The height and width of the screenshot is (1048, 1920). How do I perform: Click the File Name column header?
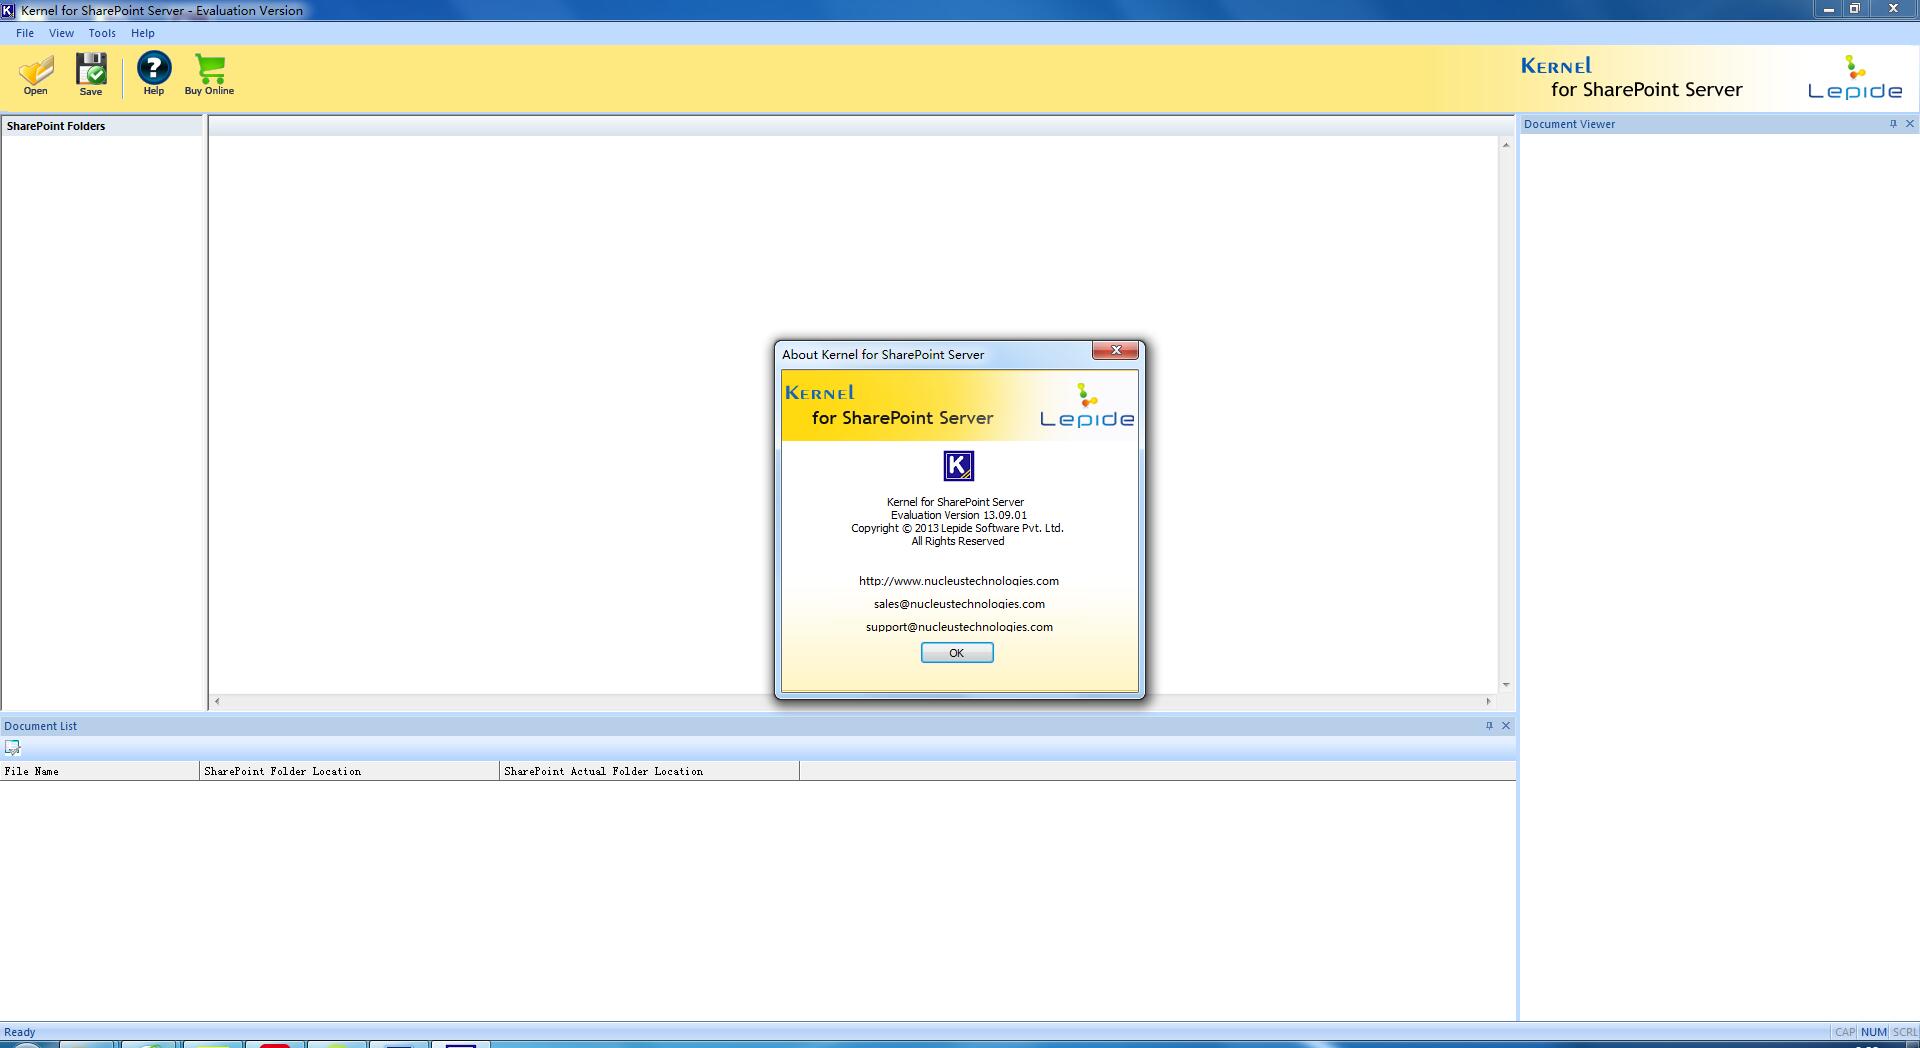100,771
